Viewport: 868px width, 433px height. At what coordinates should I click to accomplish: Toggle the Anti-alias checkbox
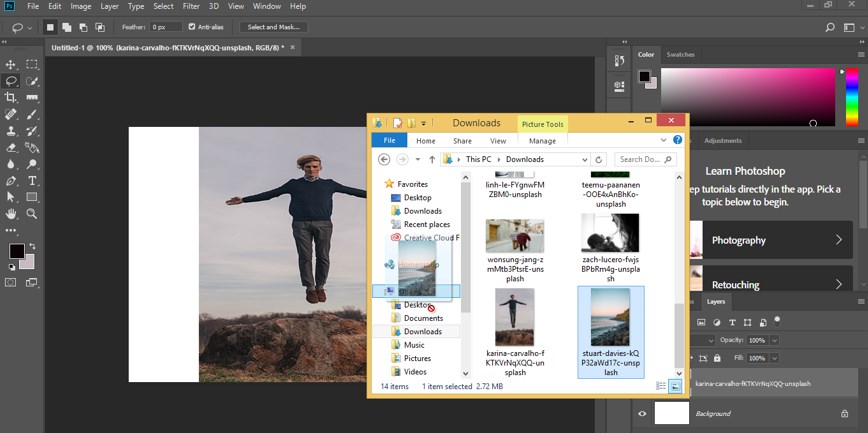[193, 27]
